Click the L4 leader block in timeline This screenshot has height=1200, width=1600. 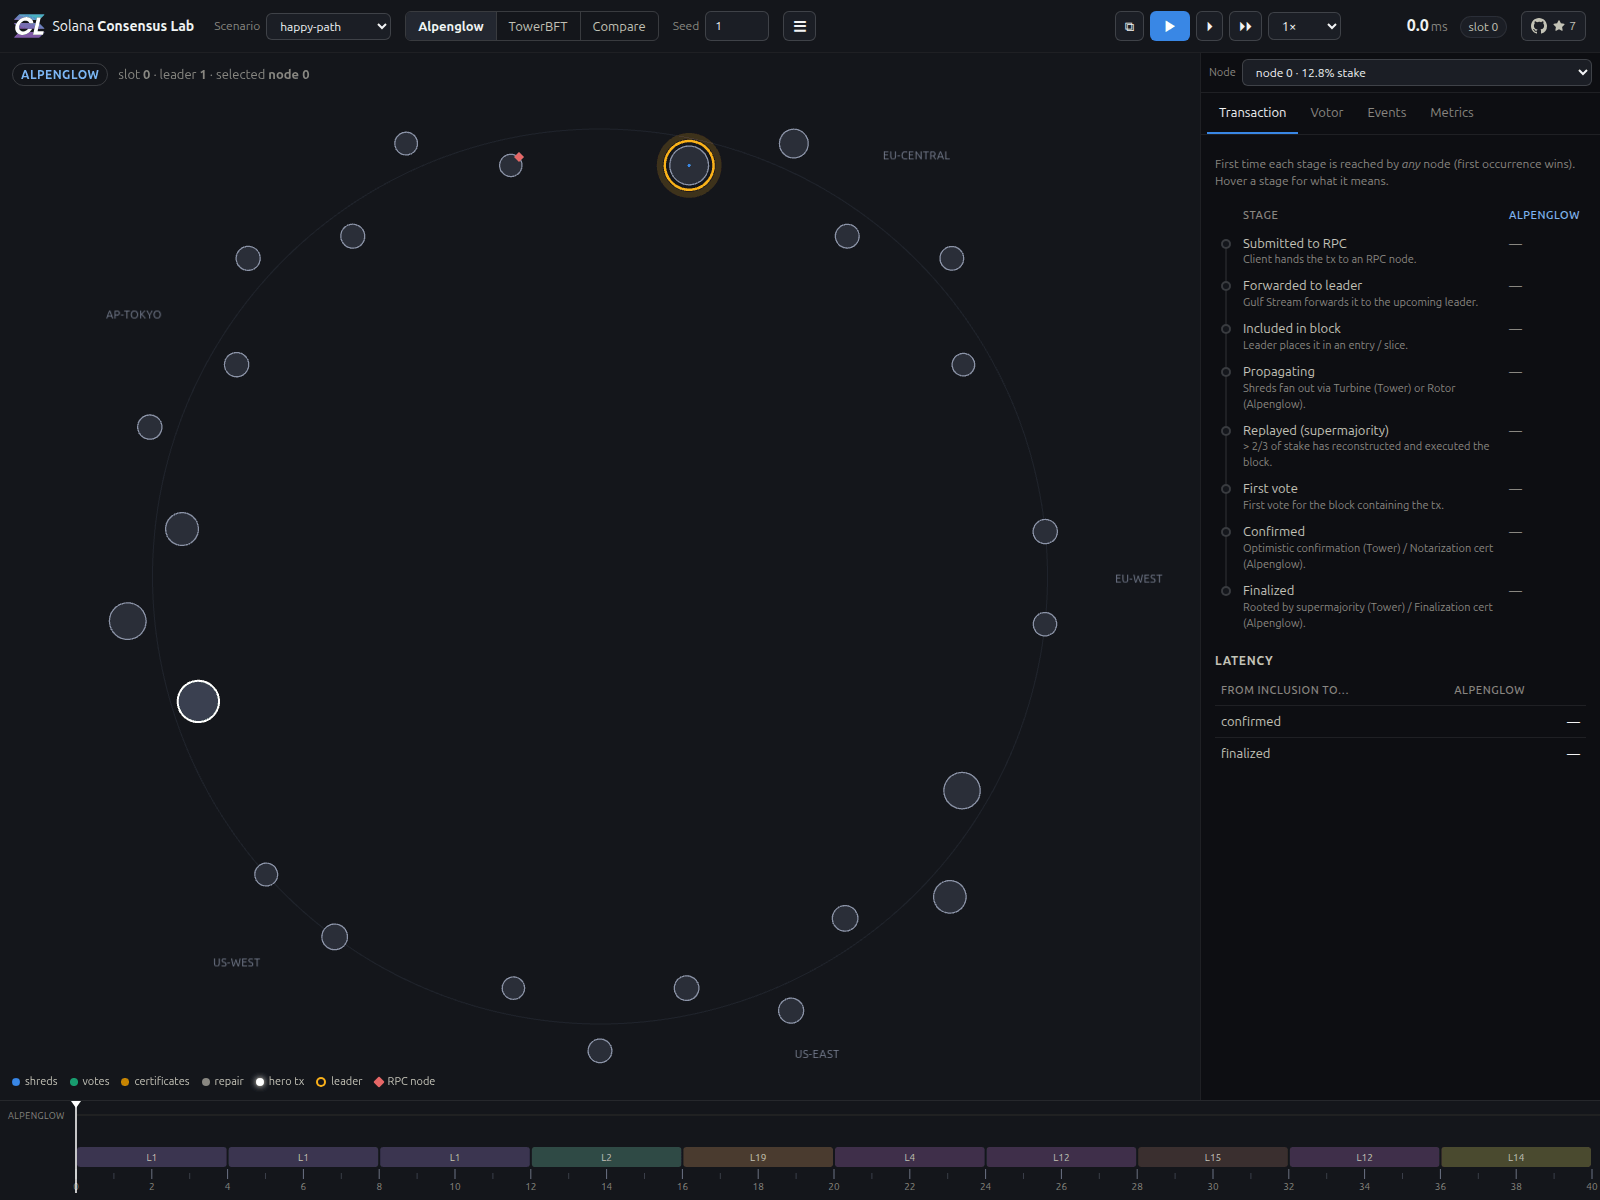(910, 1157)
